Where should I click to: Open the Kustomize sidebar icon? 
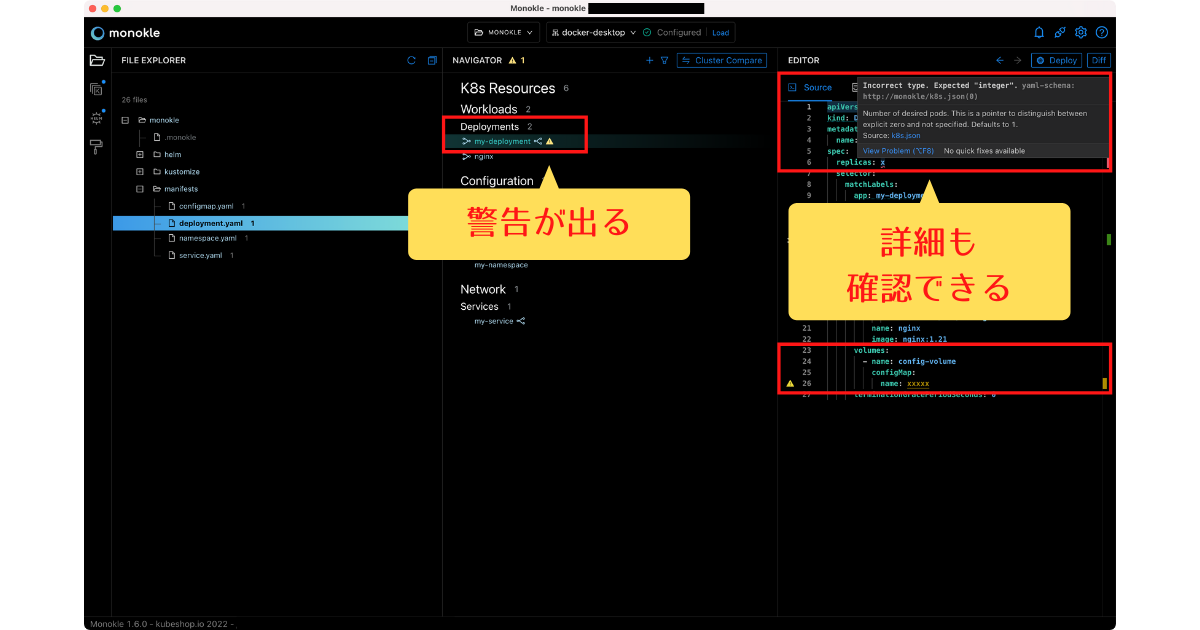pyautogui.click(x=97, y=89)
